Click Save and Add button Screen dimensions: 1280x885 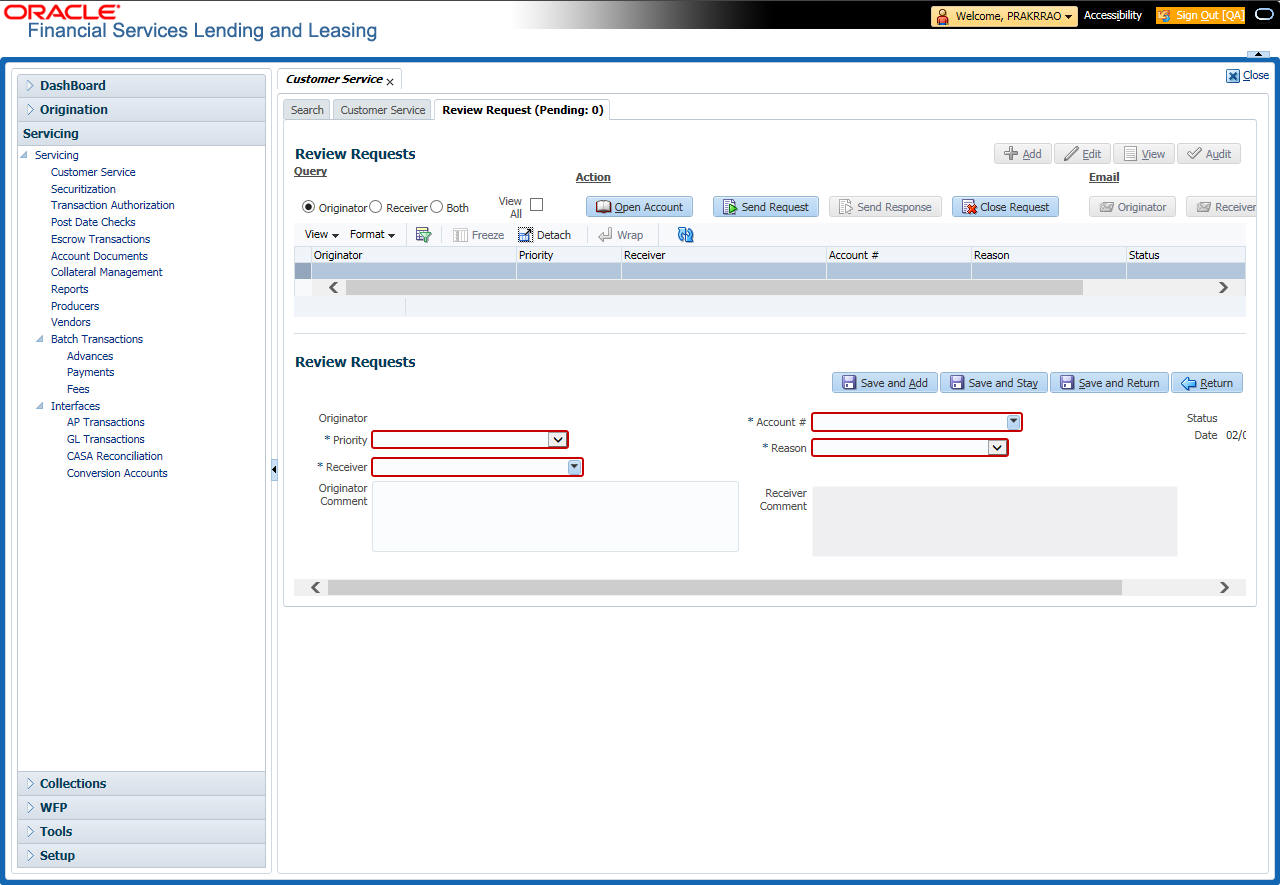[884, 383]
